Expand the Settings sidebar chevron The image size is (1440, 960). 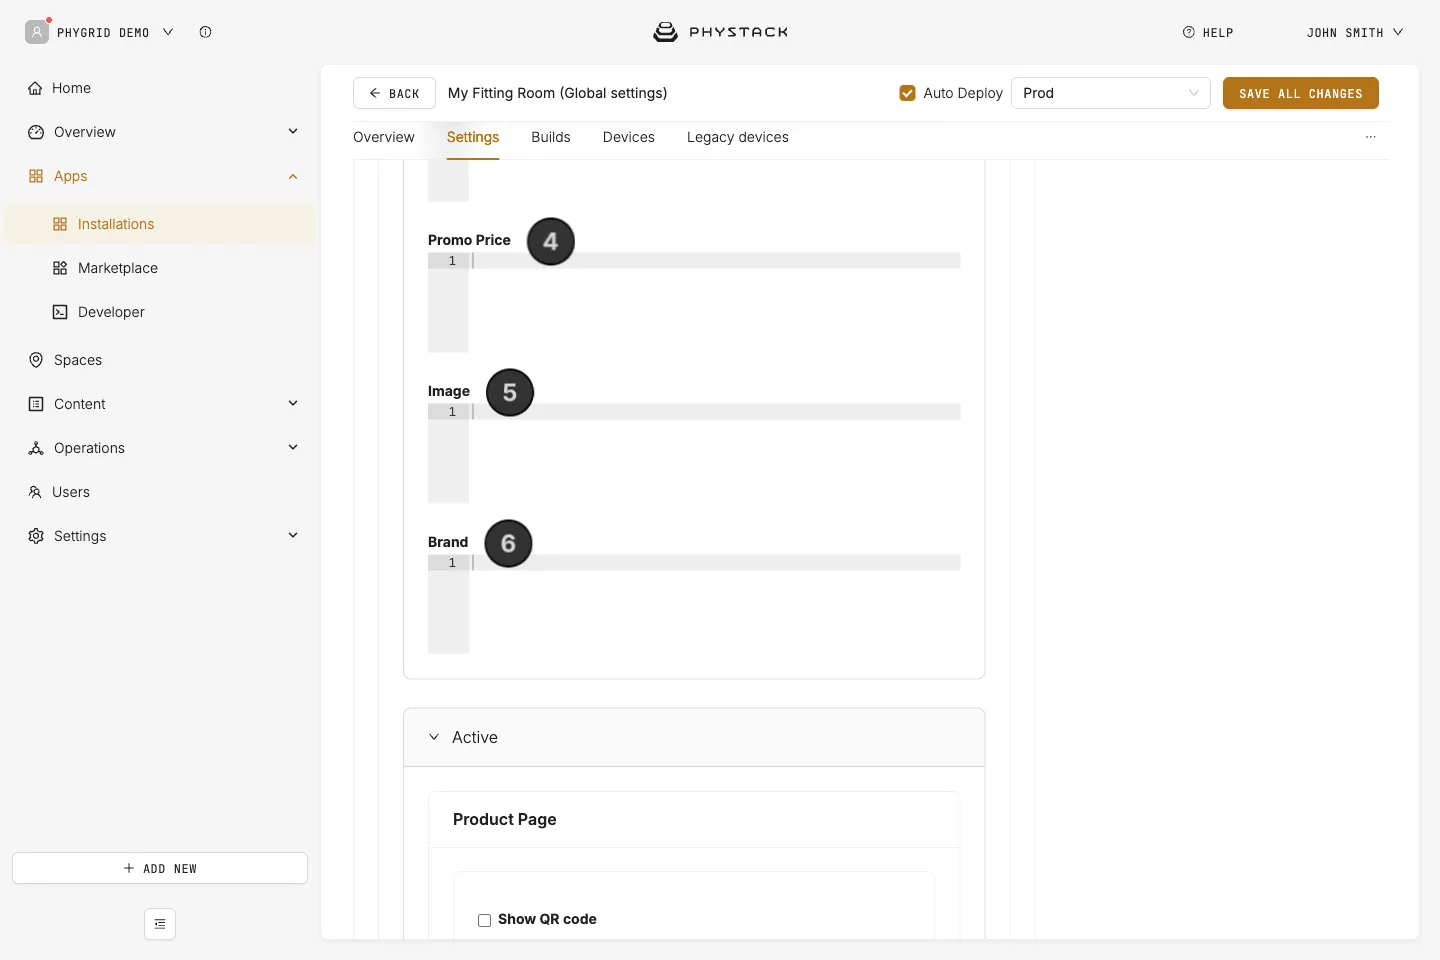(x=293, y=535)
